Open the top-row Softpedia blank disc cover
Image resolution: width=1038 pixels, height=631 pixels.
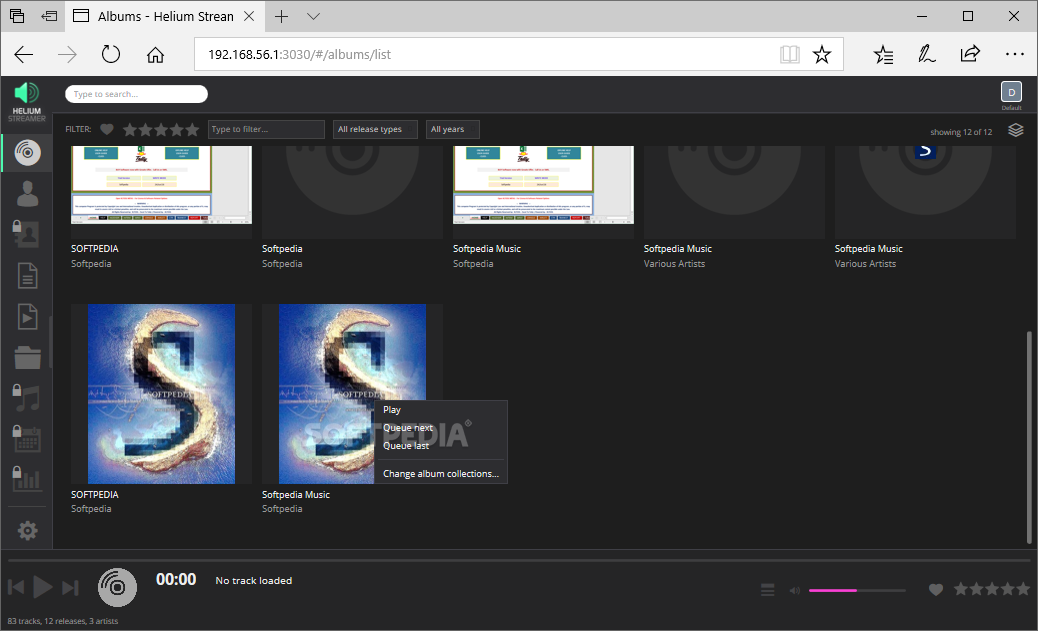tap(352, 192)
